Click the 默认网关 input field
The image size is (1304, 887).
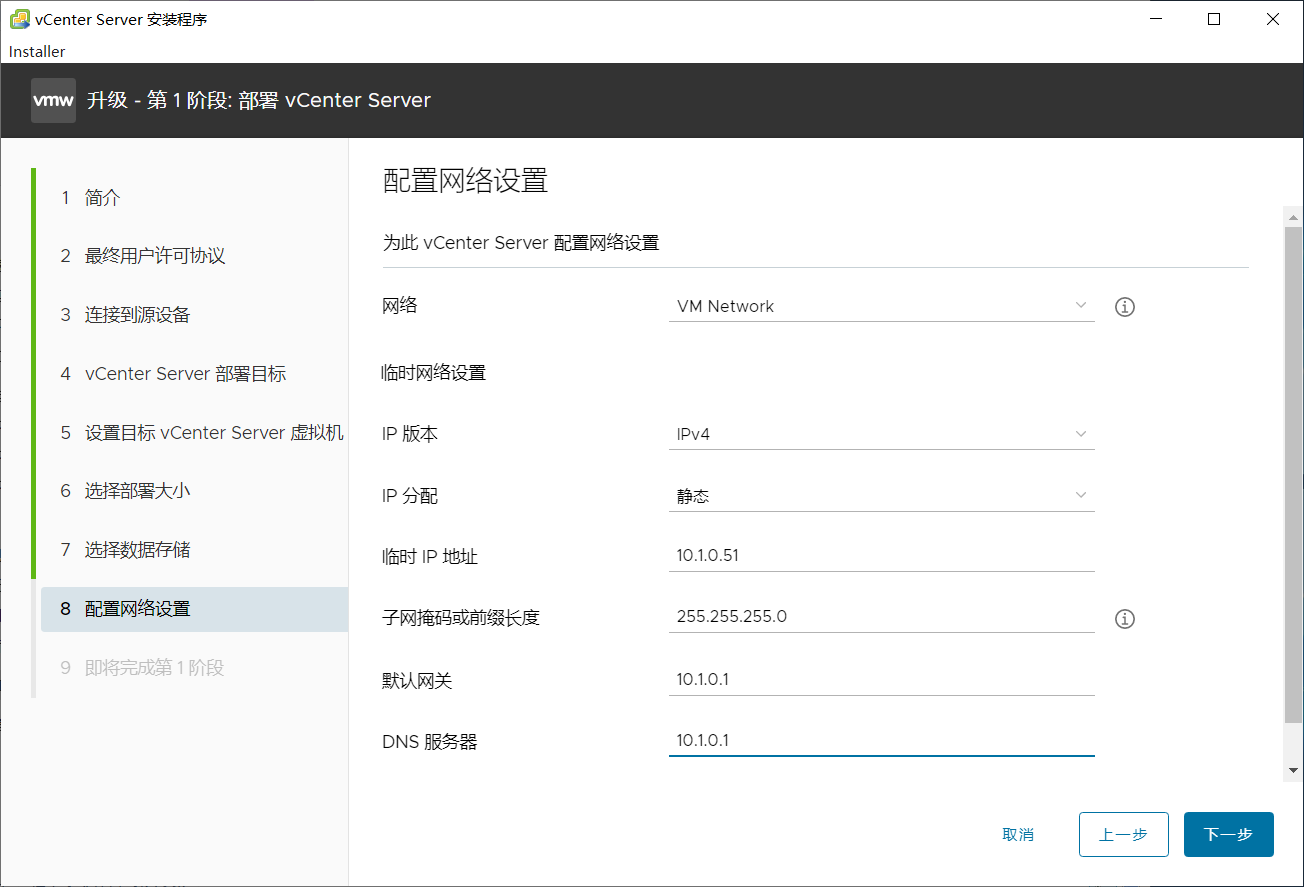point(880,680)
